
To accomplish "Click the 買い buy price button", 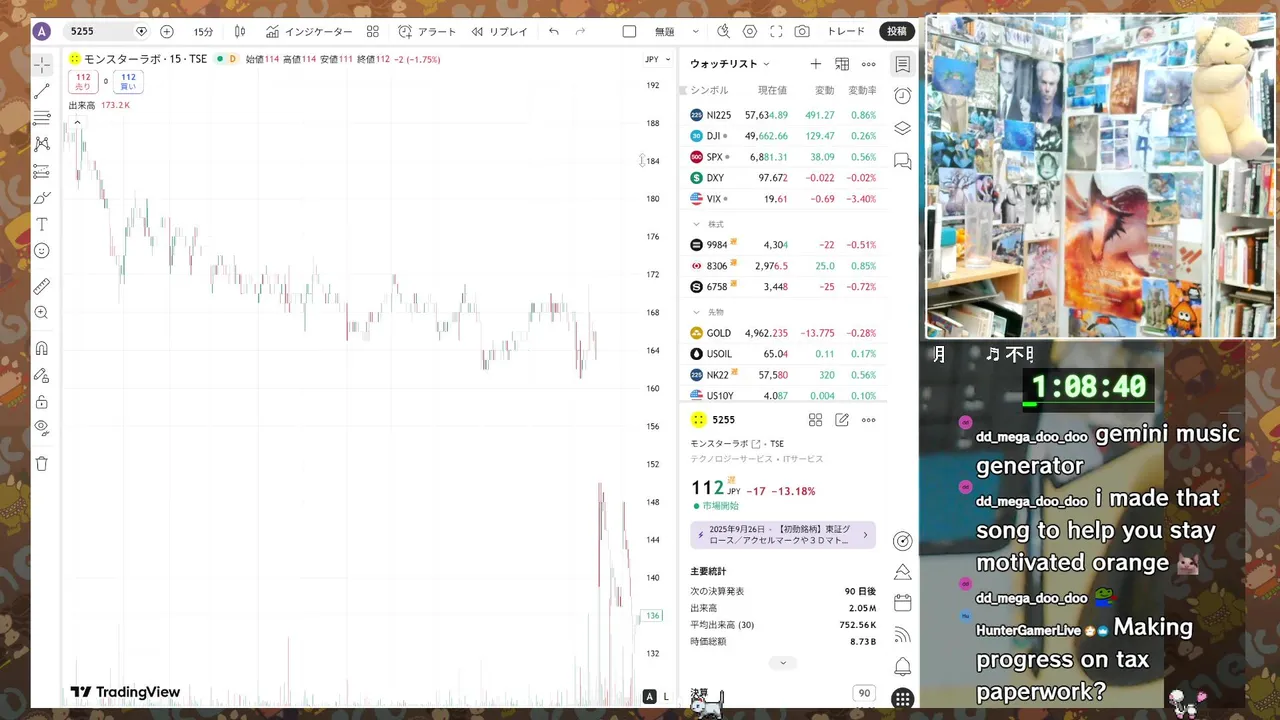I will click(x=128, y=82).
